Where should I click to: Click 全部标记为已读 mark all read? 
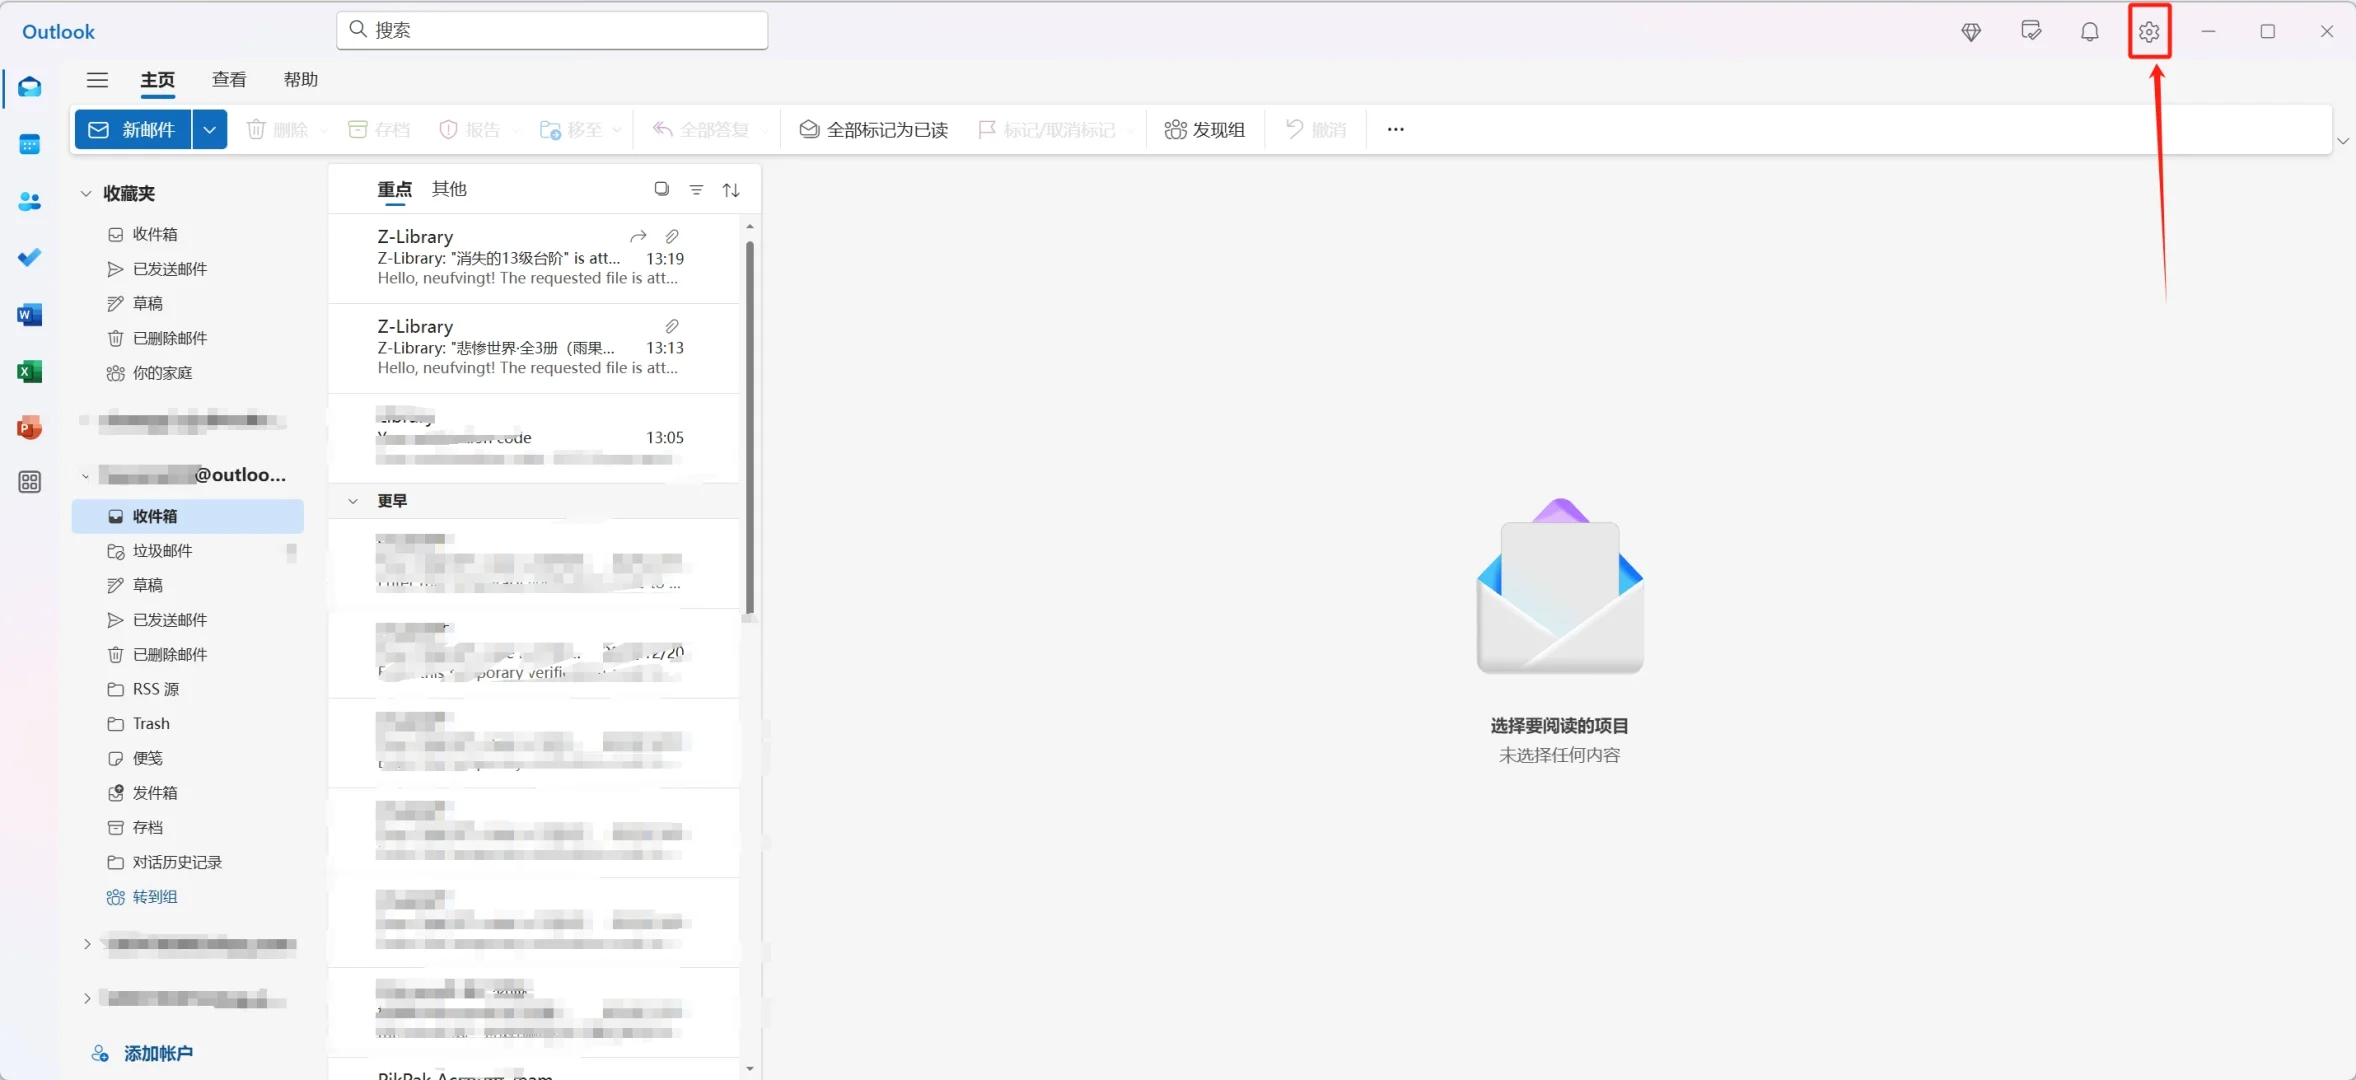click(x=873, y=130)
